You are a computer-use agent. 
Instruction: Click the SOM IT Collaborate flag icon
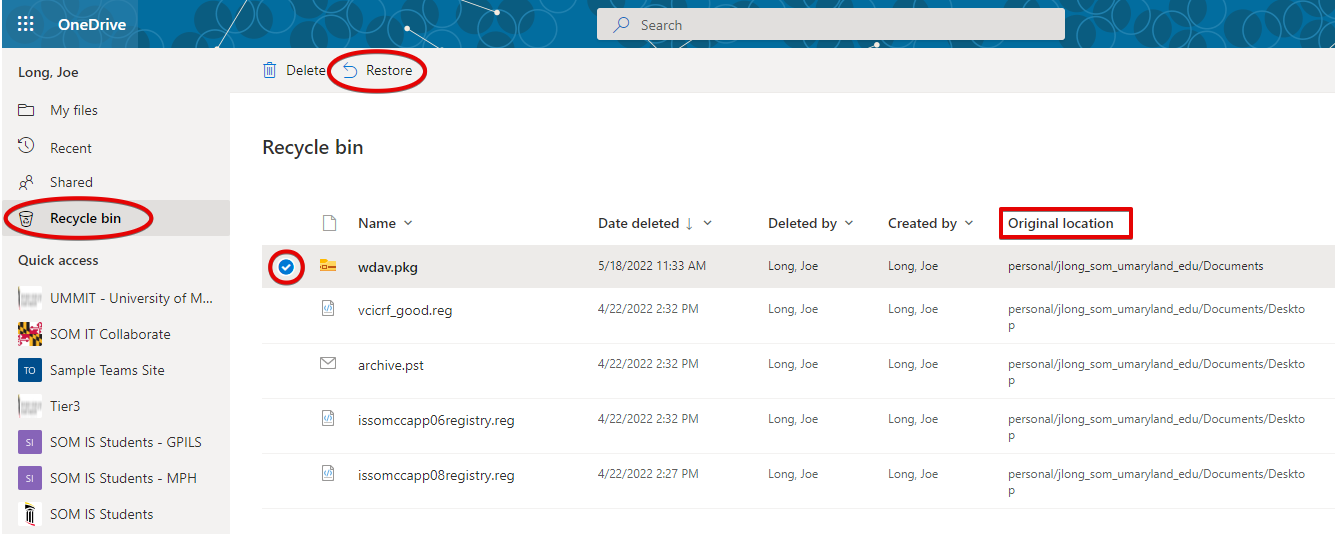(x=30, y=334)
